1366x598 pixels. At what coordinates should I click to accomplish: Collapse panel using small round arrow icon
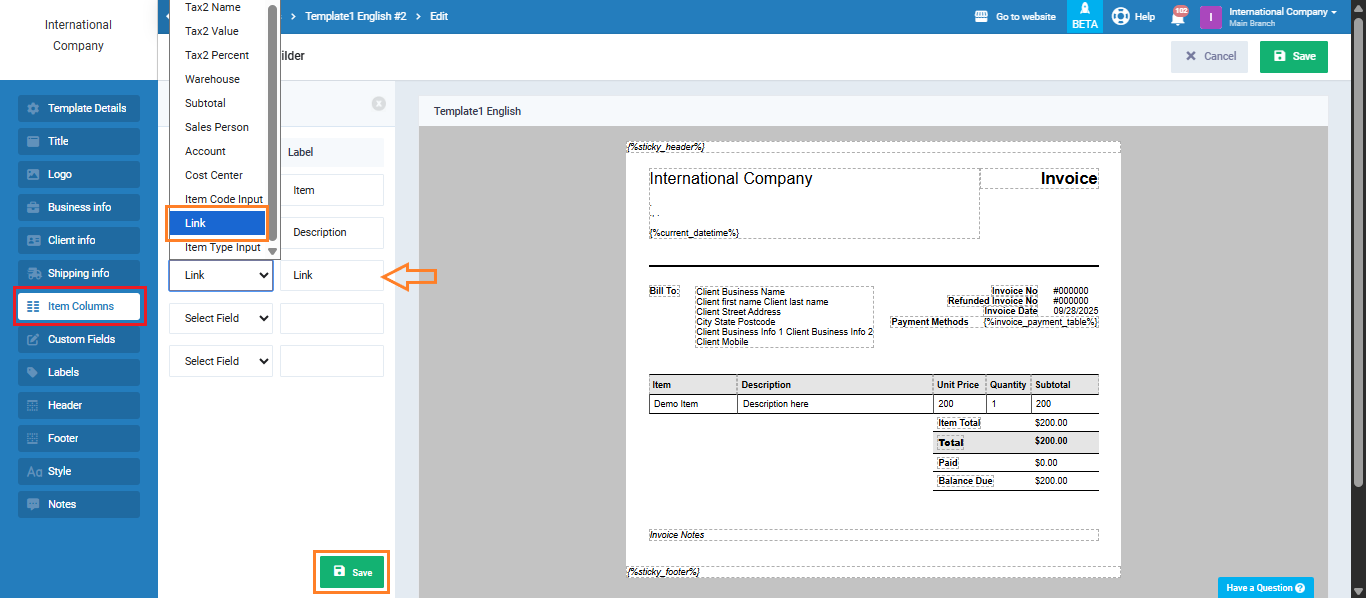tap(378, 103)
